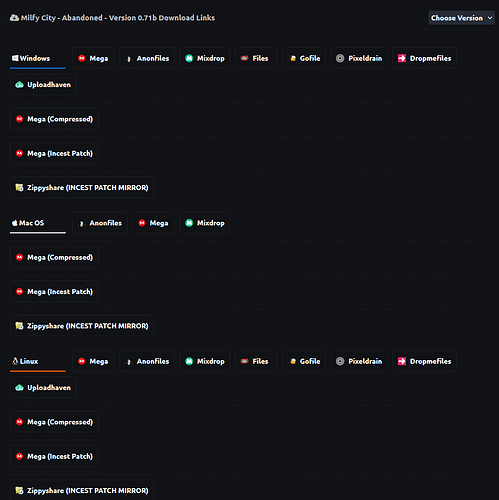Click the cloud download icon beside title
Image resolution: width=499 pixels, height=500 pixels.
click(x=14, y=18)
